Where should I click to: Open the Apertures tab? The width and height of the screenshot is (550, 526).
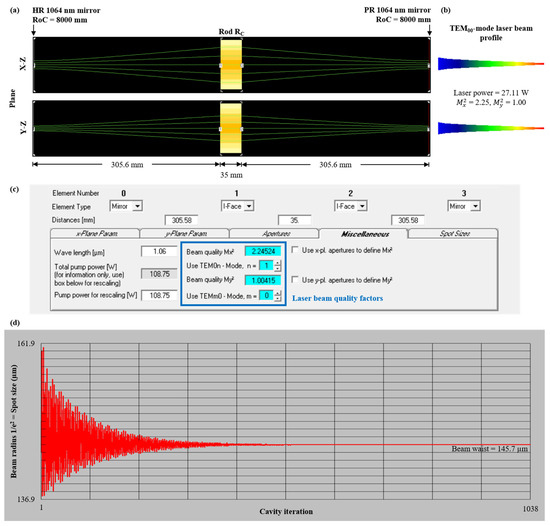tap(275, 234)
